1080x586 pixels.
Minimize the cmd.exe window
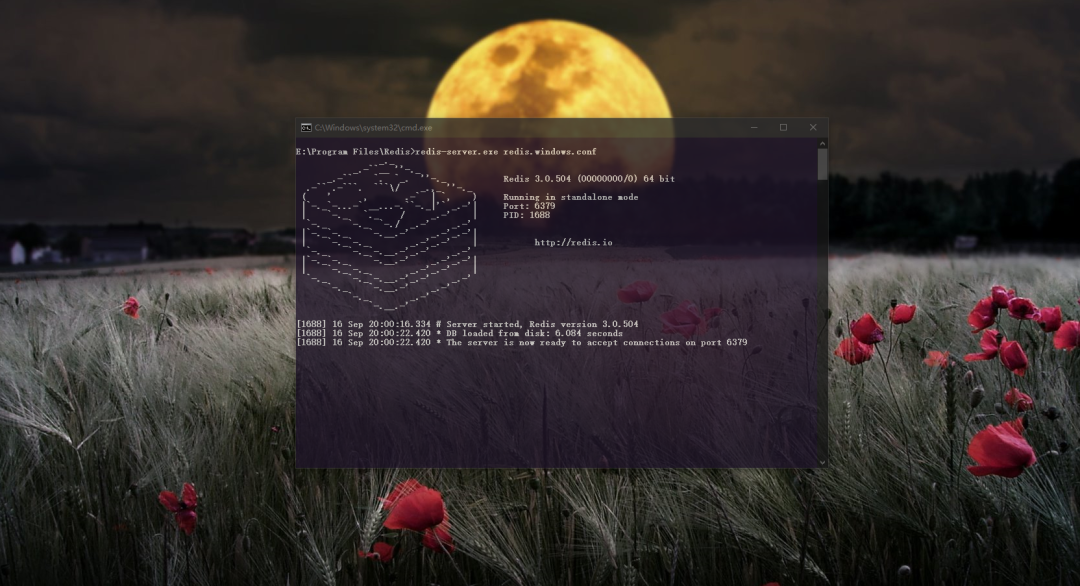[x=754, y=127]
